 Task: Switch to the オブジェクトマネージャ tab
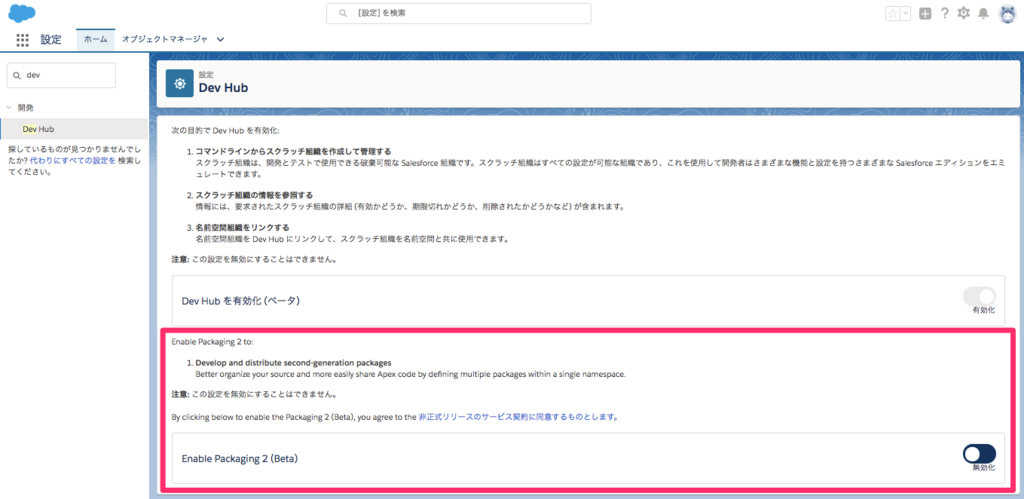tap(164, 39)
